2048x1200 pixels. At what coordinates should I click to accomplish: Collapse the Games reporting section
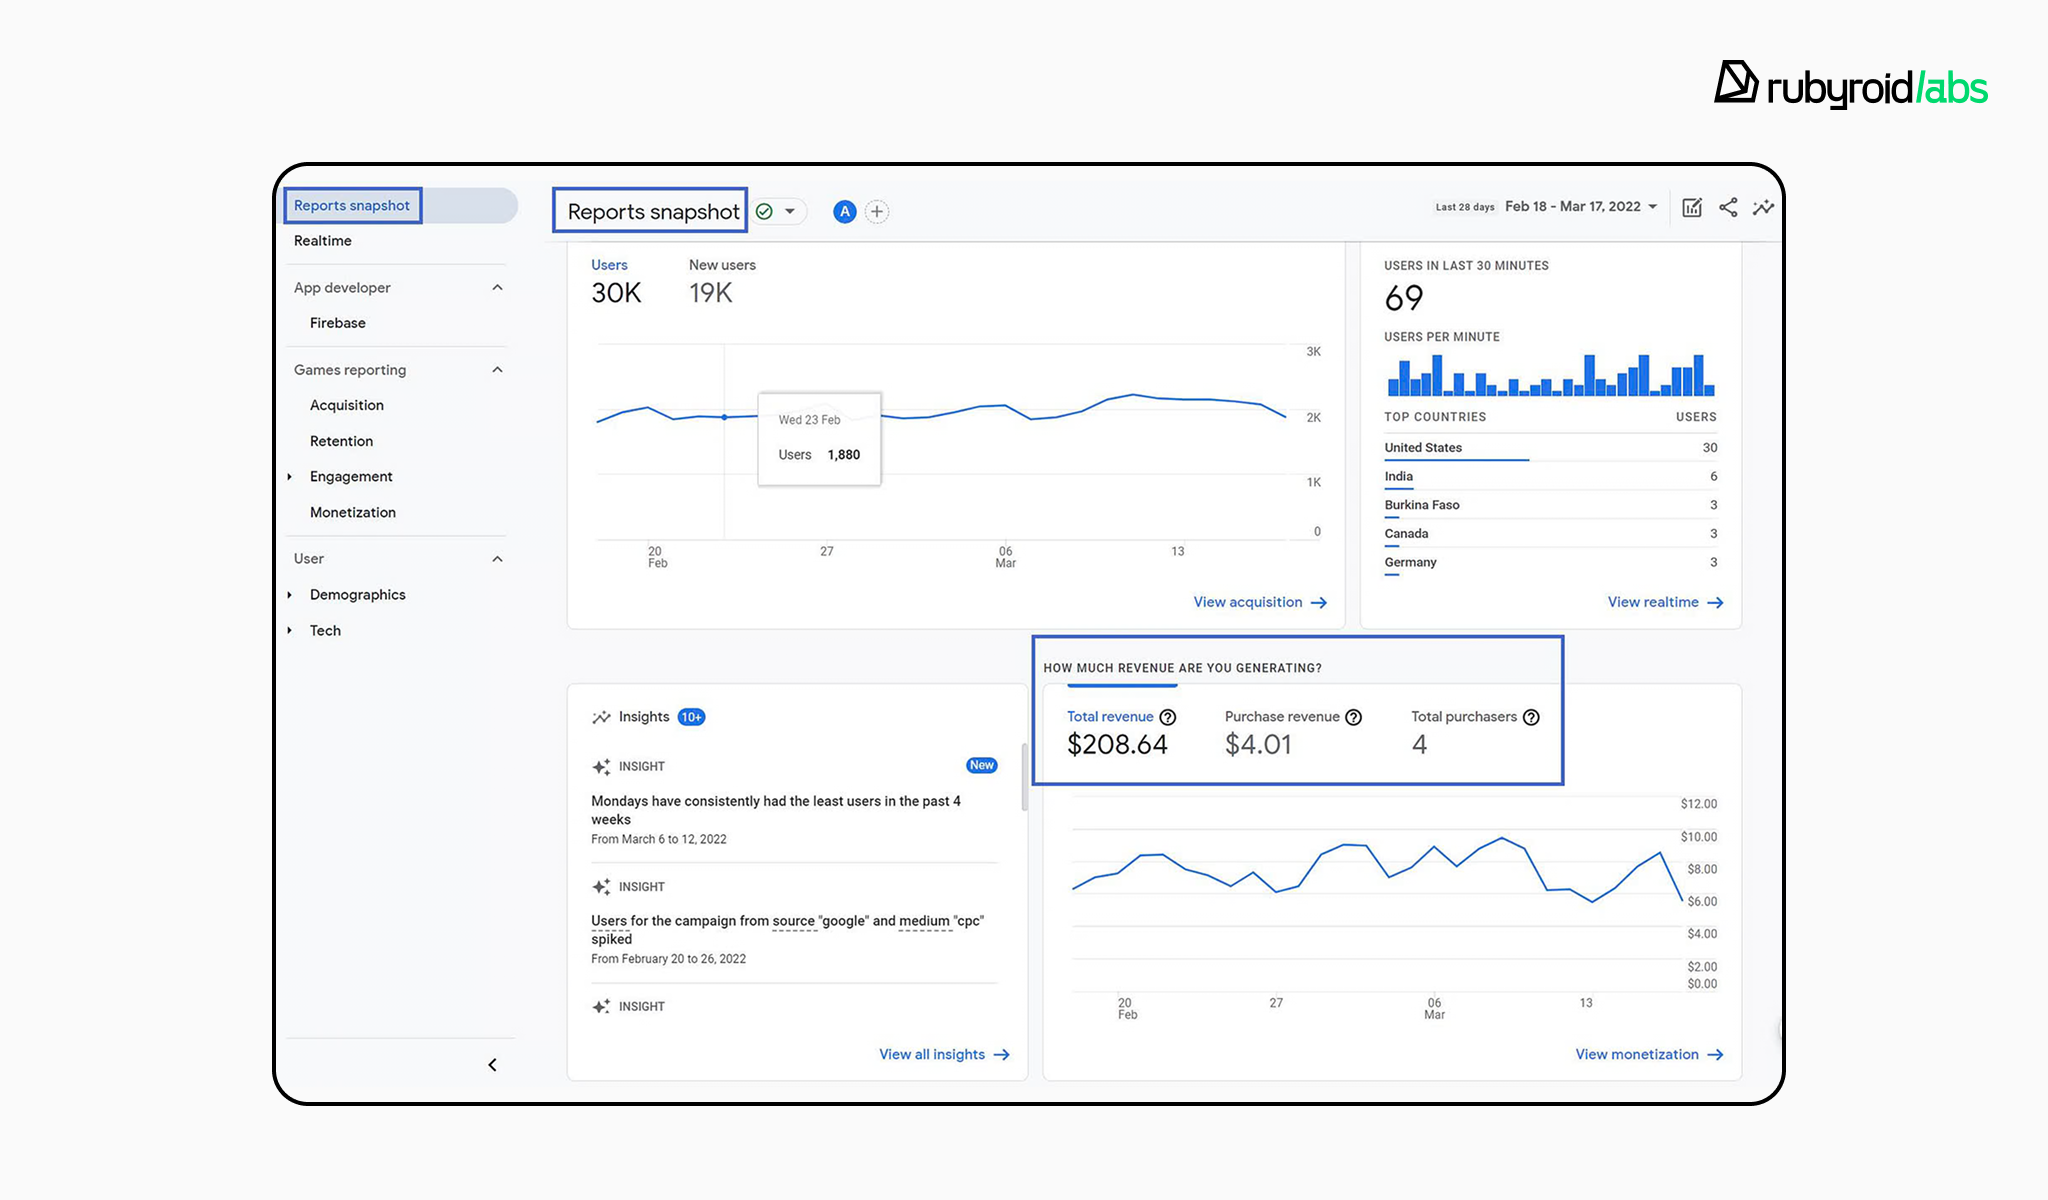tap(497, 370)
